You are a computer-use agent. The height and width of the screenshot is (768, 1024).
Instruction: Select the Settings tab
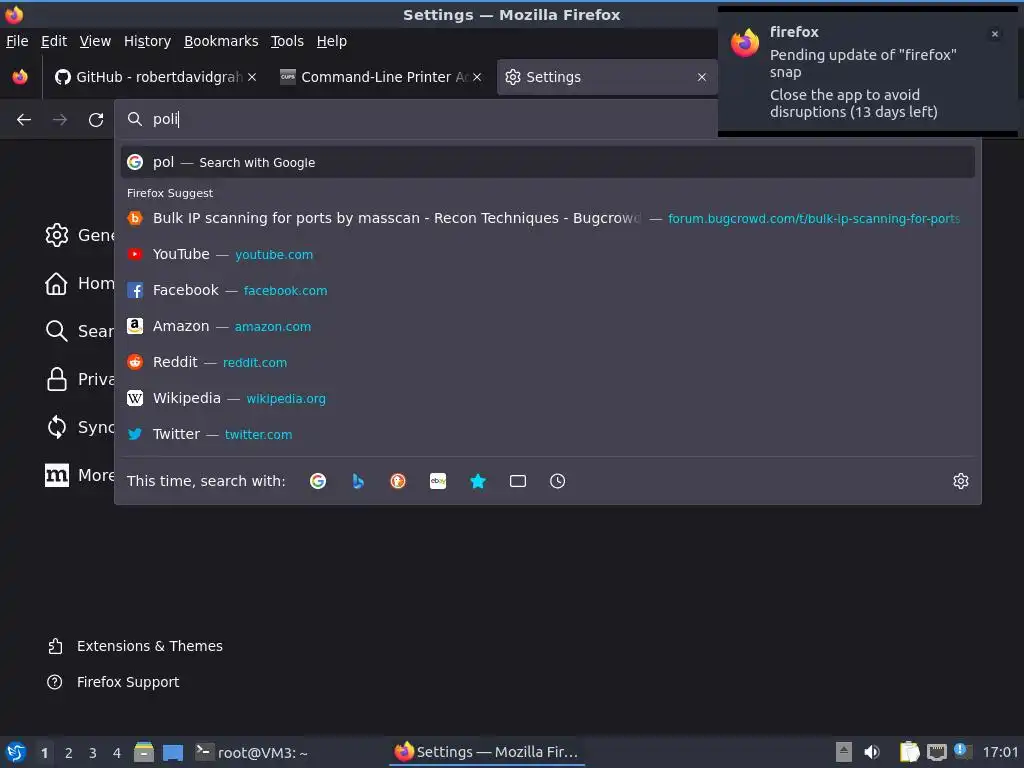(607, 77)
